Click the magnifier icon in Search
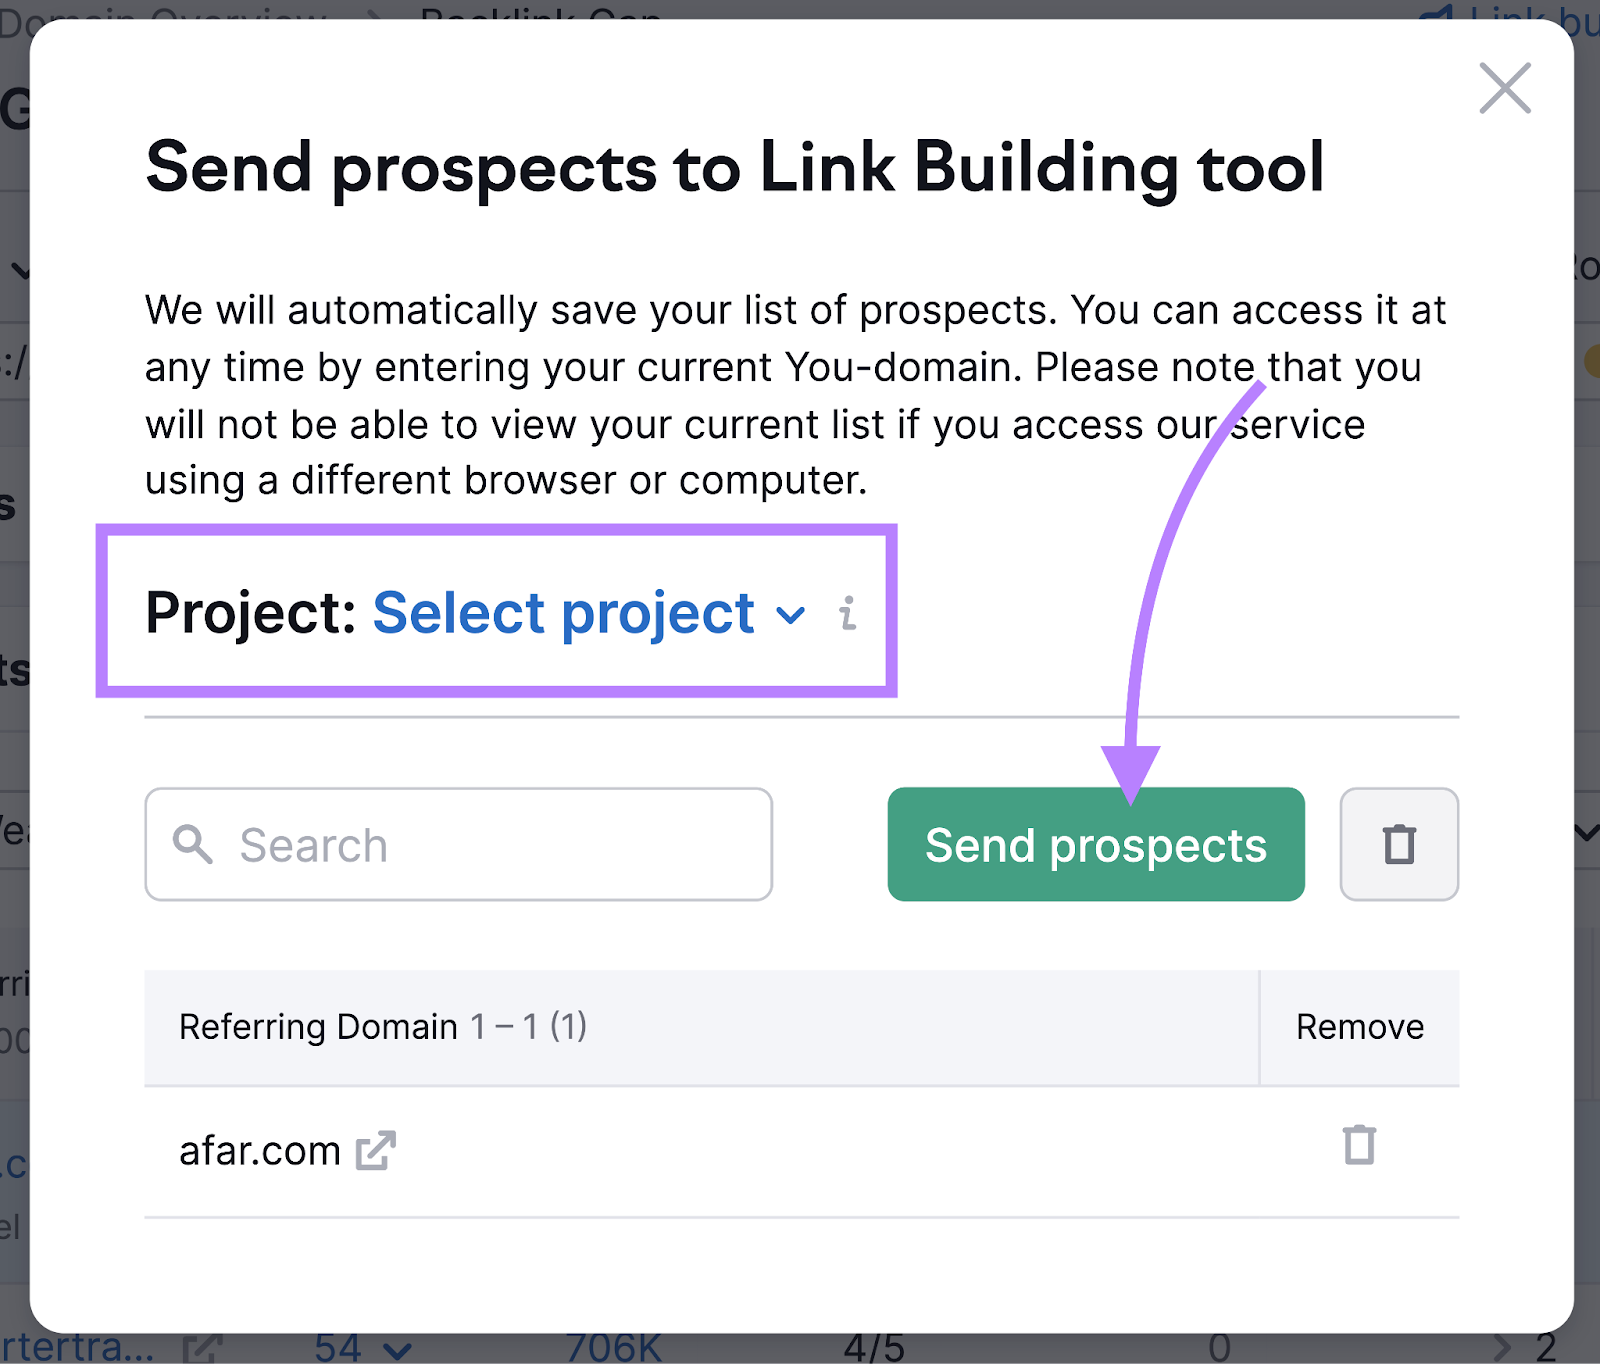 [x=193, y=845]
